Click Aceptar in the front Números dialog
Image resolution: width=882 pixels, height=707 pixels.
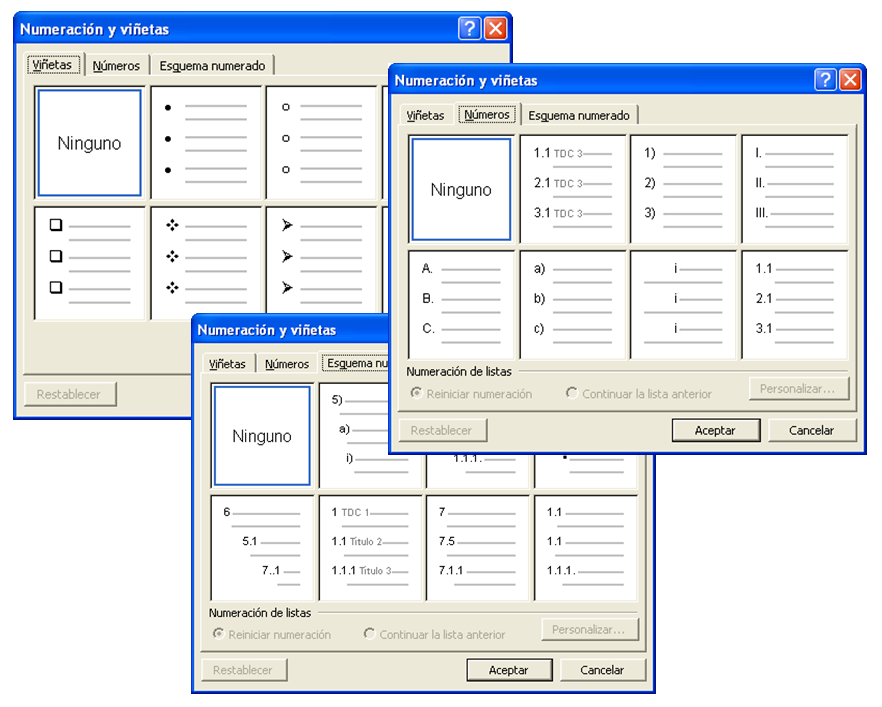tap(715, 430)
